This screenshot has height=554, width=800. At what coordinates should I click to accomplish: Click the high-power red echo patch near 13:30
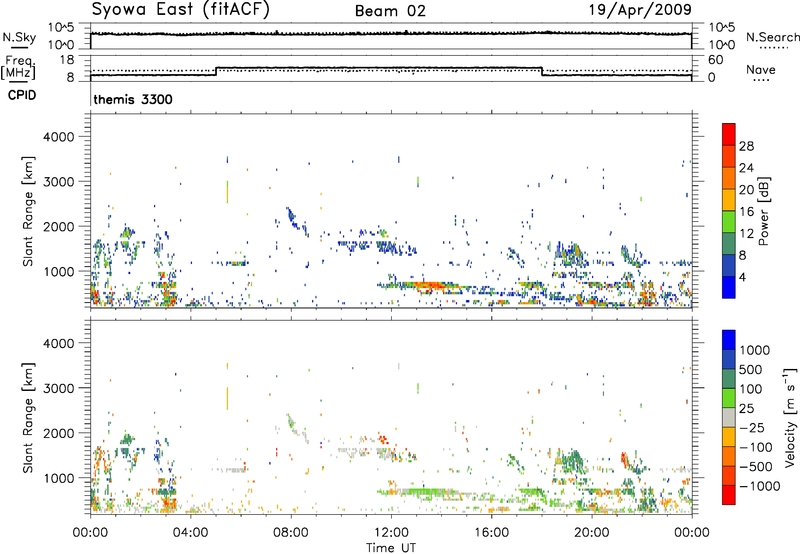429,286
